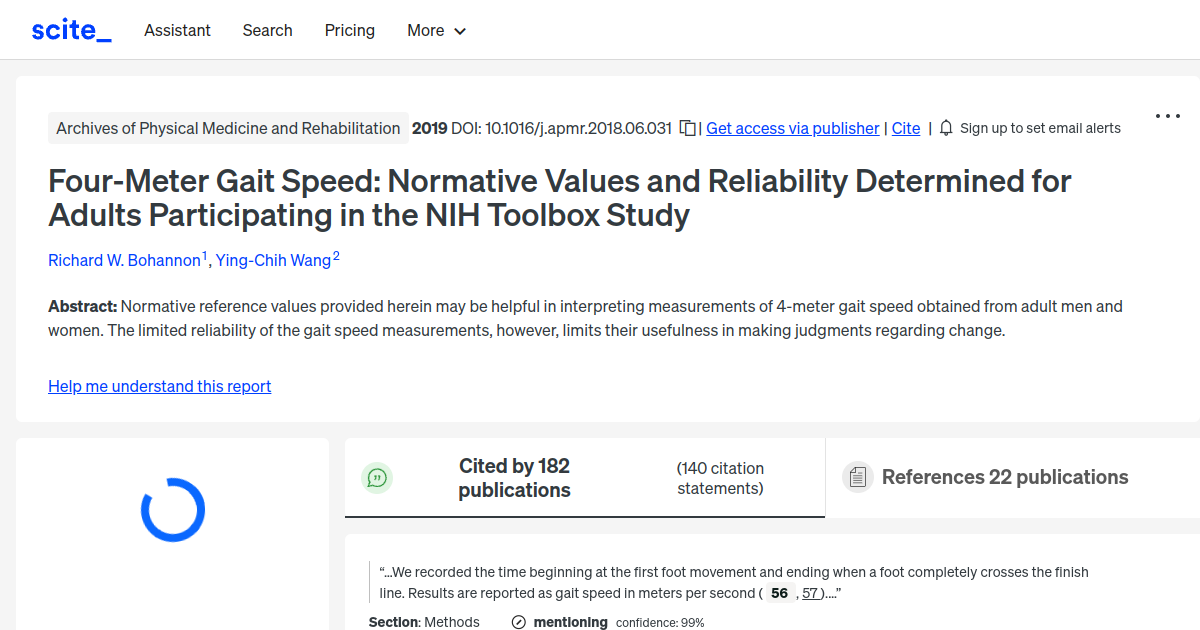The image size is (1200, 630).
Task: Click citation reference 57 in the excerpt
Action: (811, 593)
